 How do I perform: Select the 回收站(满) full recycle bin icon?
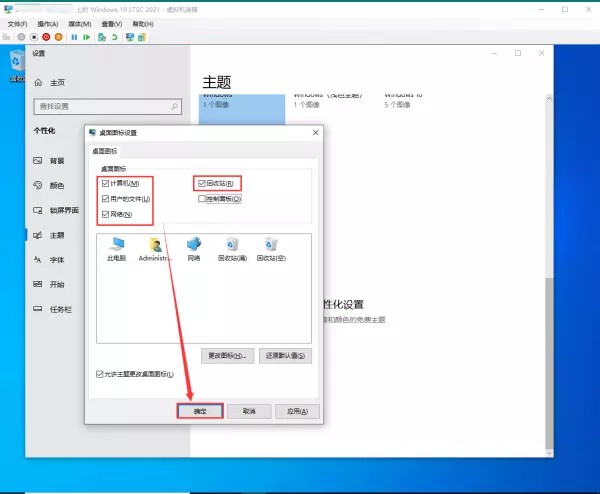pyautogui.click(x=232, y=249)
